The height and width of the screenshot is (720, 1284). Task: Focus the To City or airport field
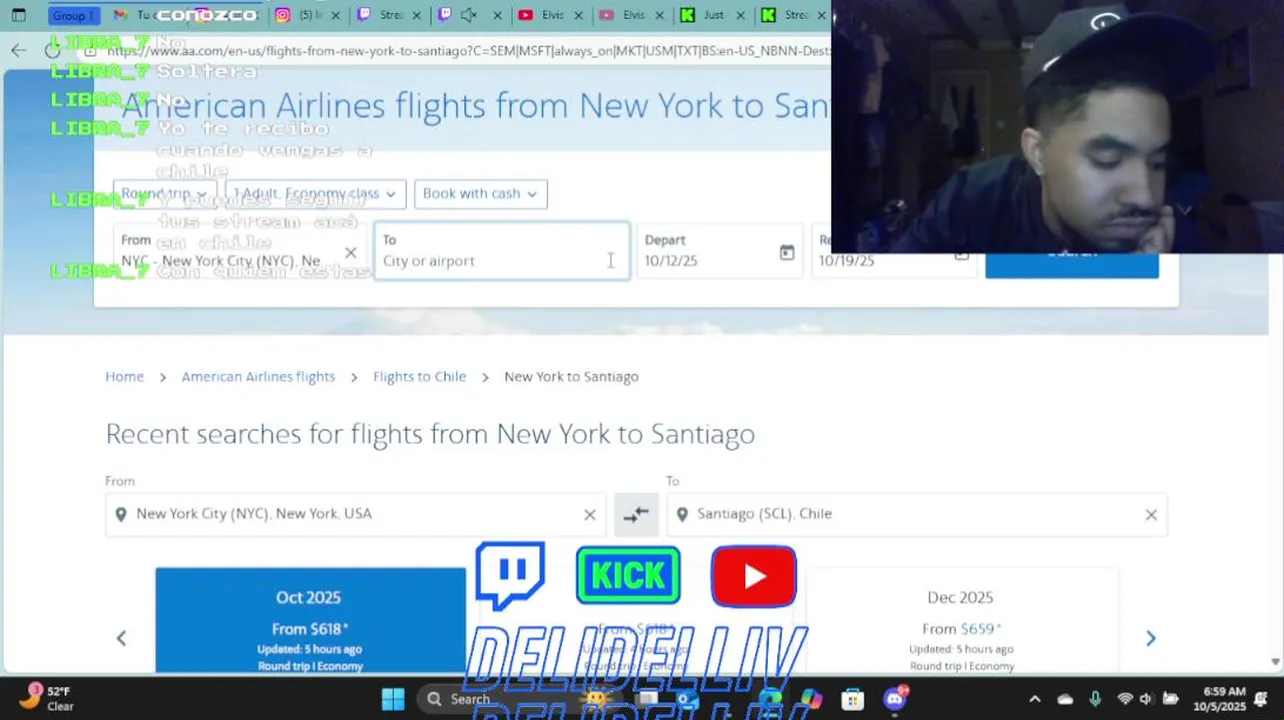coord(502,251)
